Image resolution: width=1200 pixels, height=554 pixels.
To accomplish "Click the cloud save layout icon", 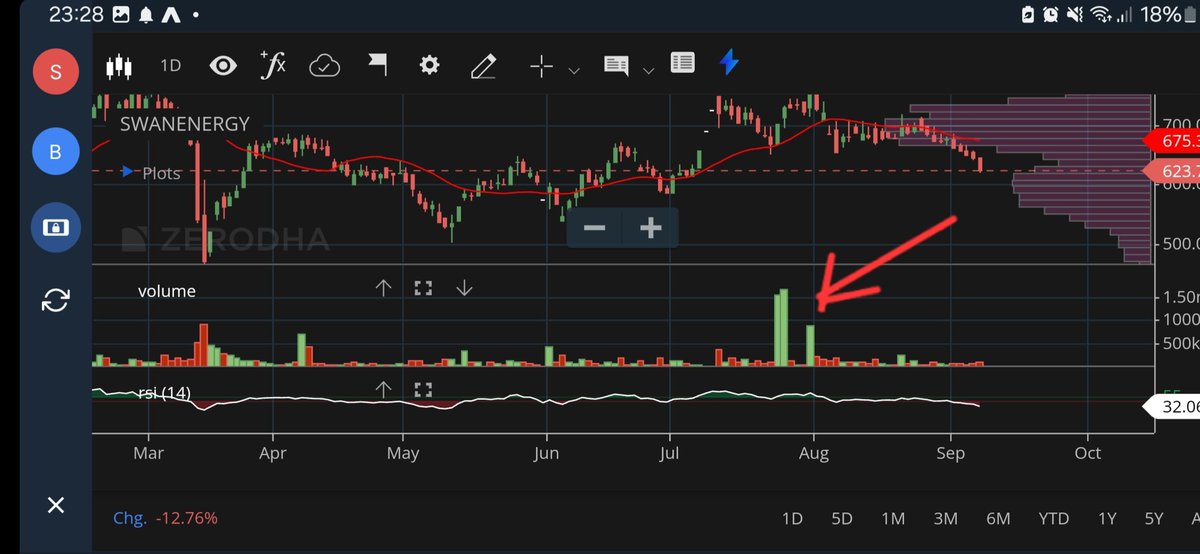I will tap(325, 66).
